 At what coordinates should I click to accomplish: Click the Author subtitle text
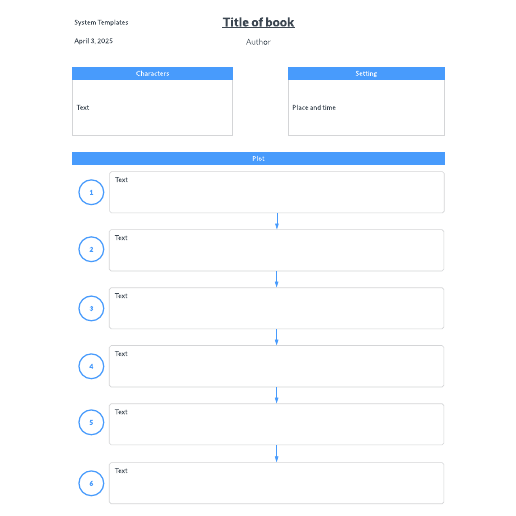(x=258, y=42)
